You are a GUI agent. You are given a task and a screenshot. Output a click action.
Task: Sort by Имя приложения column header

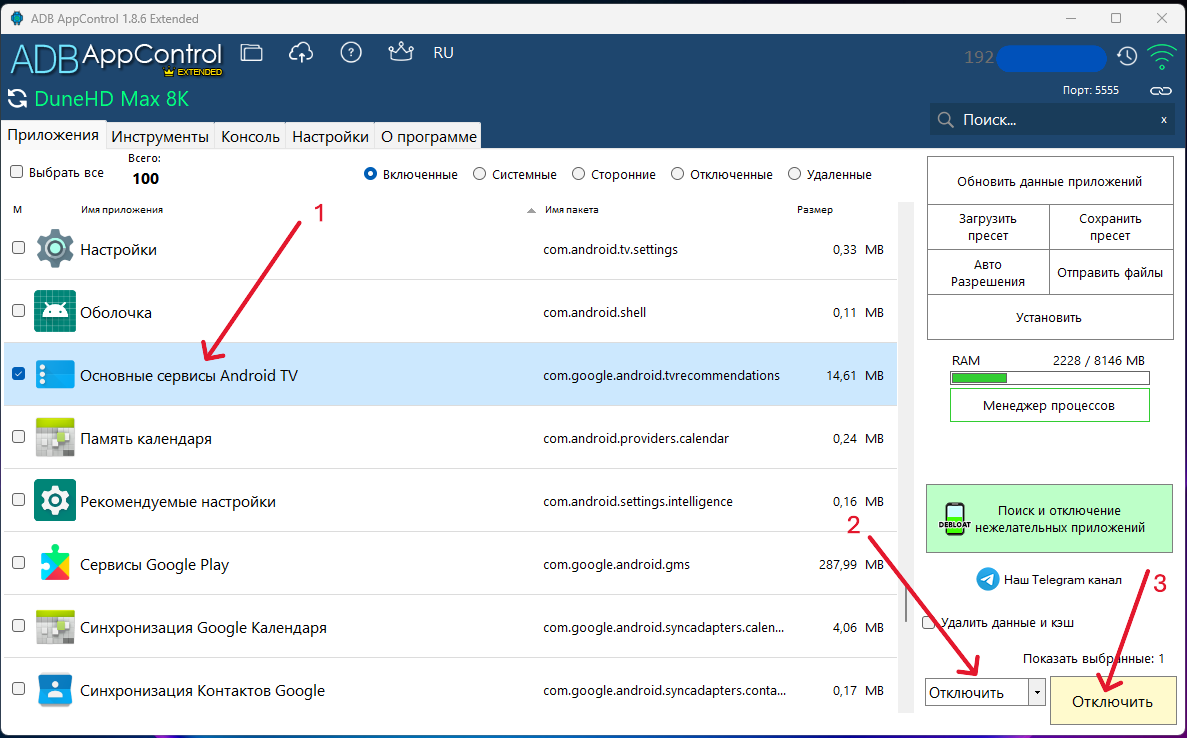(122, 210)
